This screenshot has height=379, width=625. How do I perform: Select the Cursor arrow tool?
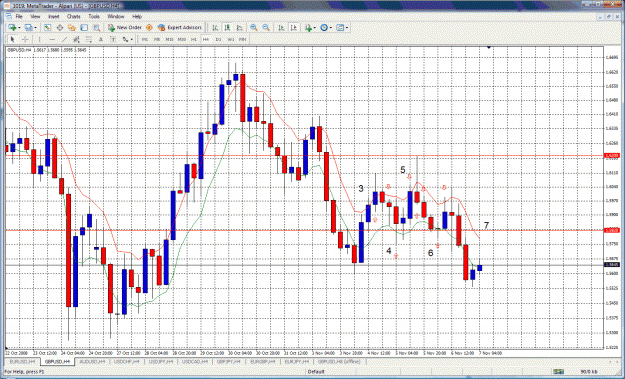click(x=12, y=39)
